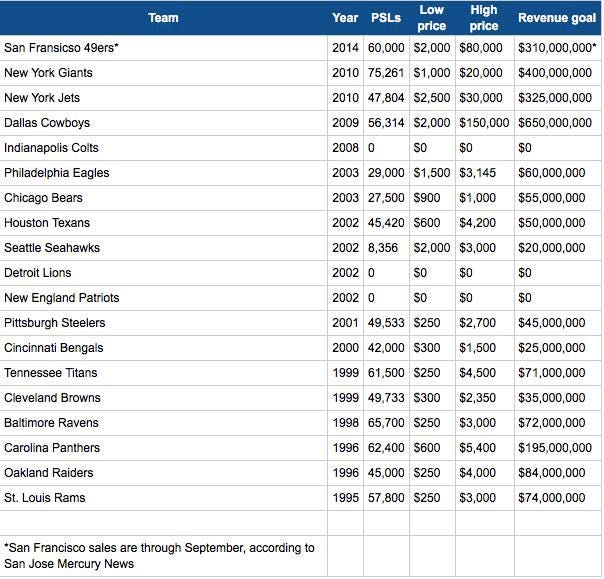Click the $150,000 high price cell
The height and width of the screenshot is (579, 604).
484,123
